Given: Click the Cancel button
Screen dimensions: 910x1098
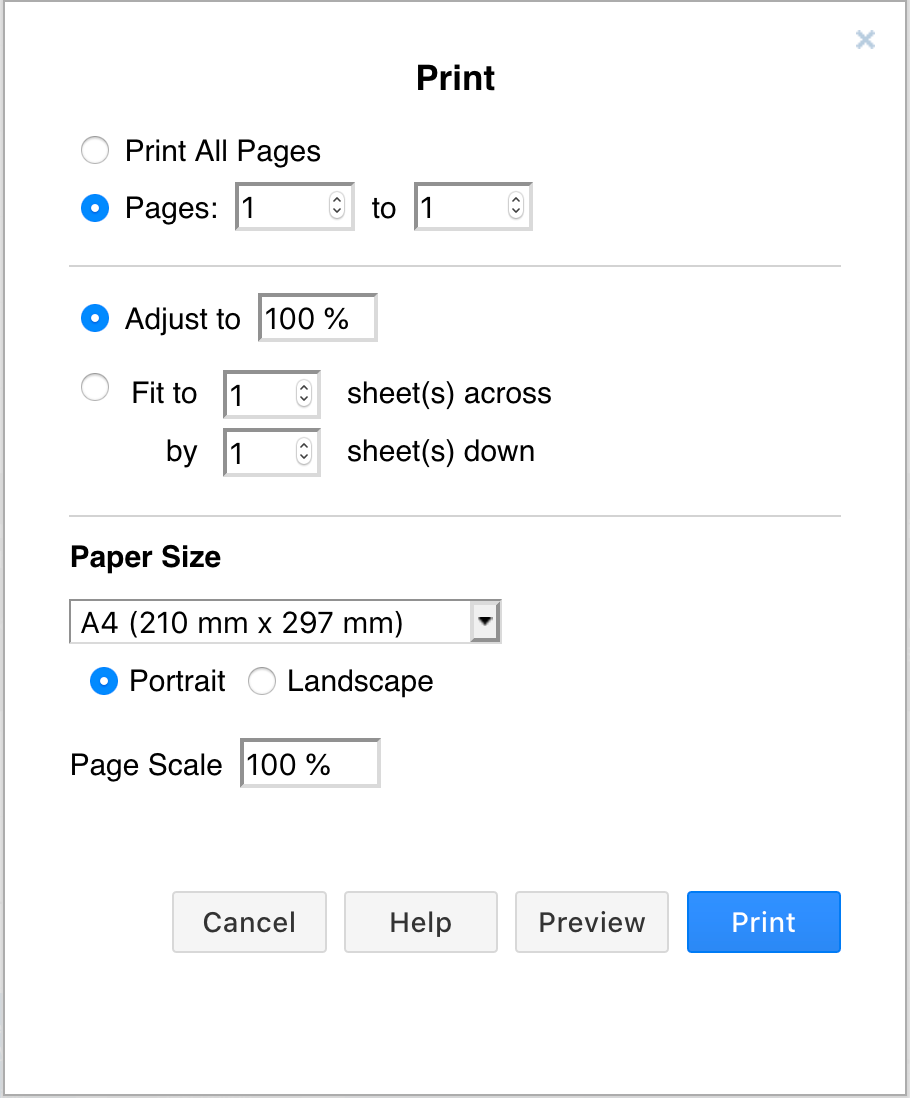Looking at the screenshot, I should [249, 922].
